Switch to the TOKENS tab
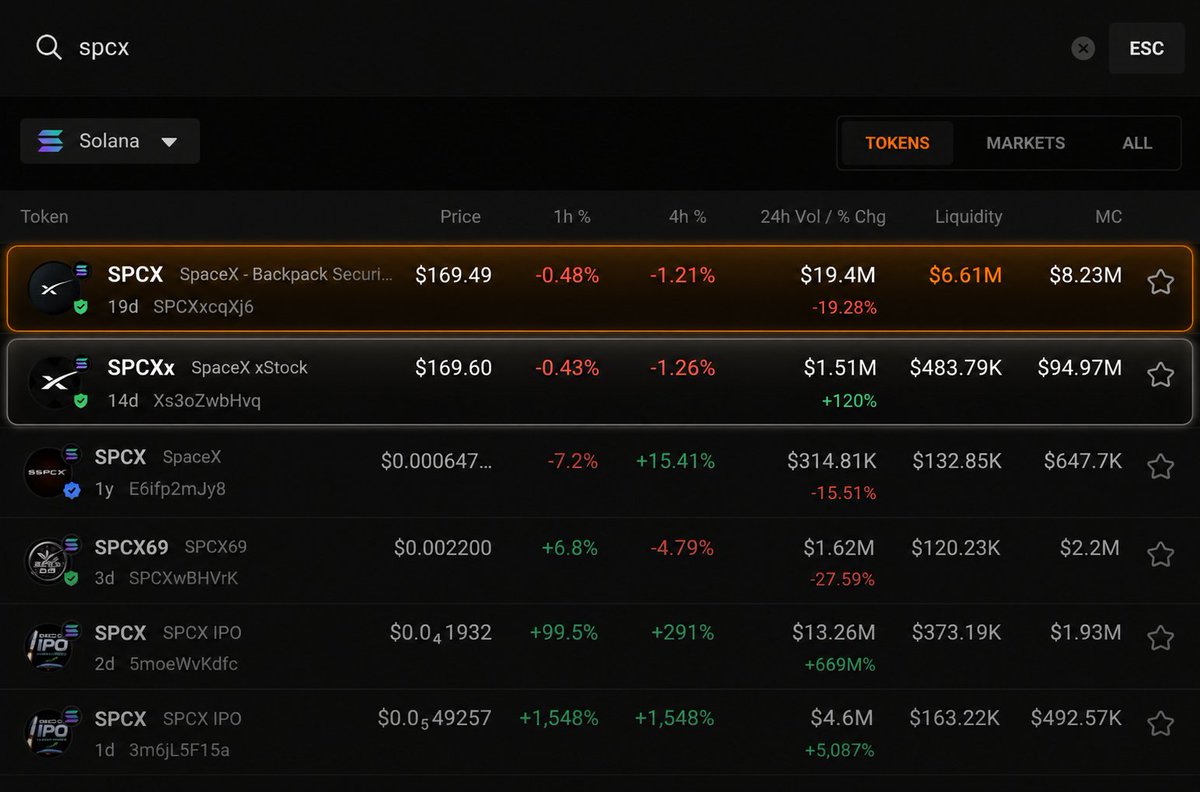Image resolution: width=1200 pixels, height=792 pixels. tap(897, 143)
